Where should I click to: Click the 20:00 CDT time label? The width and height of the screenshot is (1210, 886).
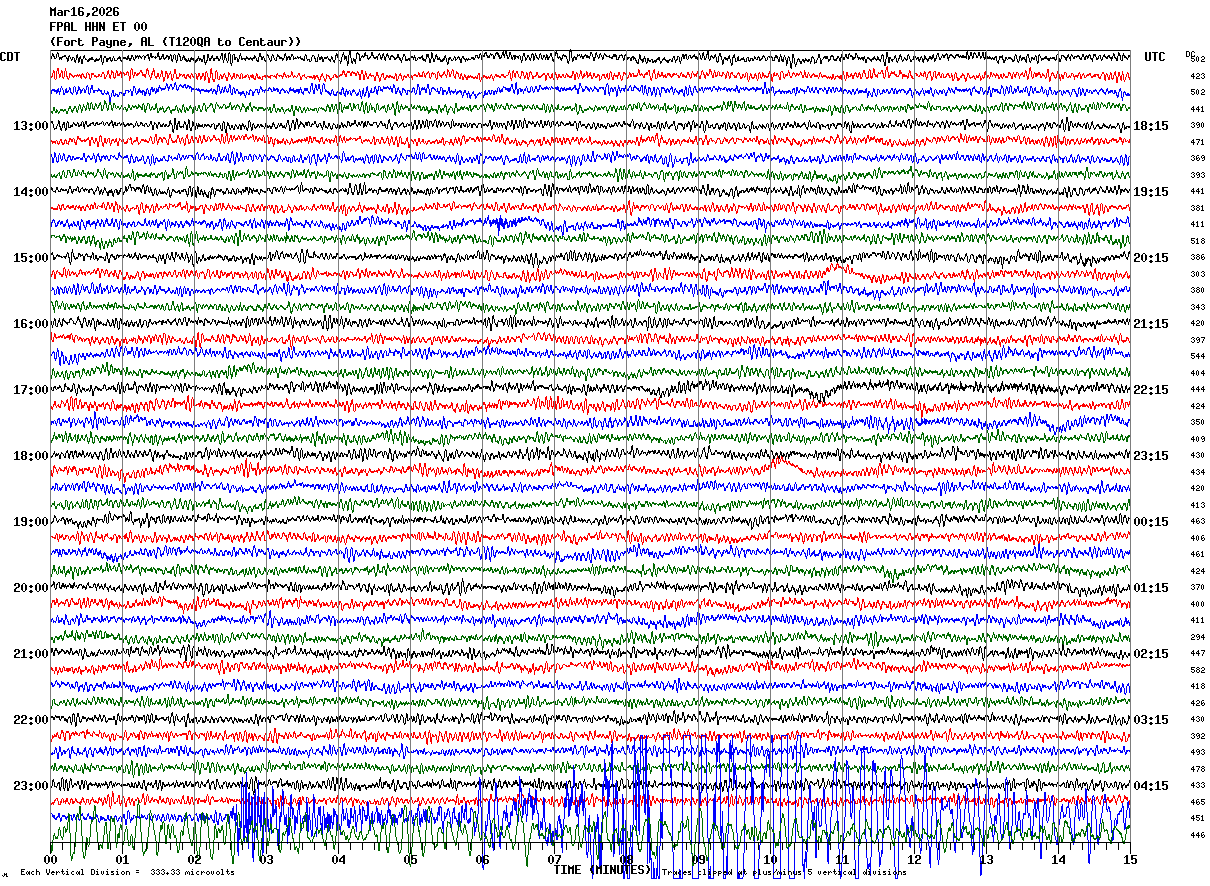(x=30, y=588)
